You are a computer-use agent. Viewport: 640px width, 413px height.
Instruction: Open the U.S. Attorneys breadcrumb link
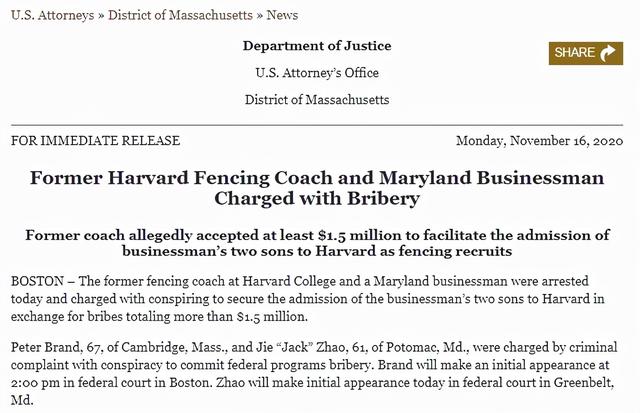pyautogui.click(x=52, y=16)
